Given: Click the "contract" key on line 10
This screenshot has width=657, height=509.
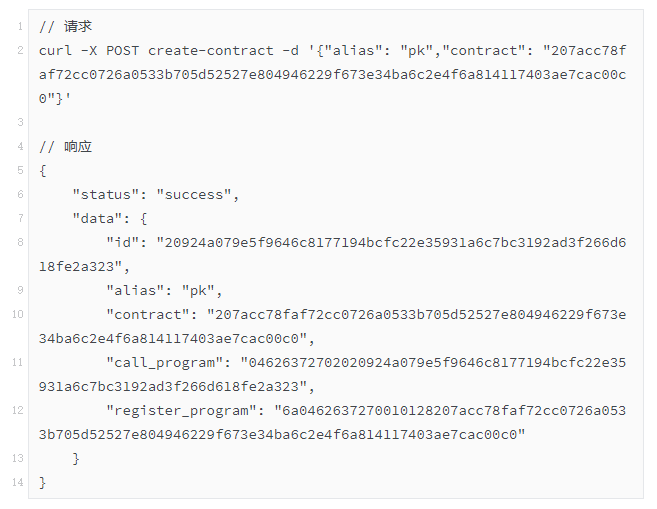Looking at the screenshot, I should coord(147,315).
